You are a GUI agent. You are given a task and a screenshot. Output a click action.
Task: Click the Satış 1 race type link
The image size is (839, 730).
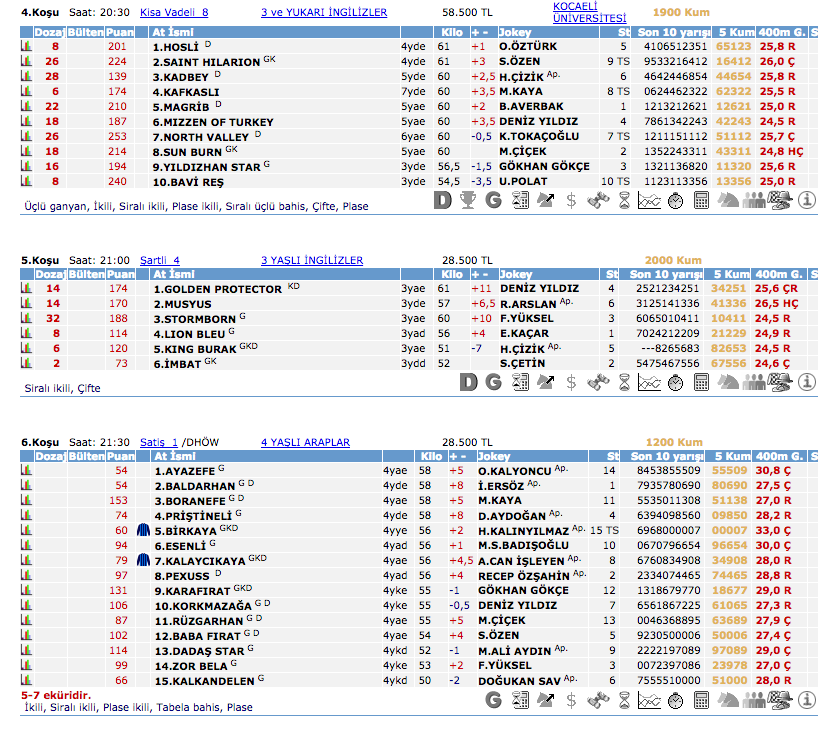pos(158,442)
